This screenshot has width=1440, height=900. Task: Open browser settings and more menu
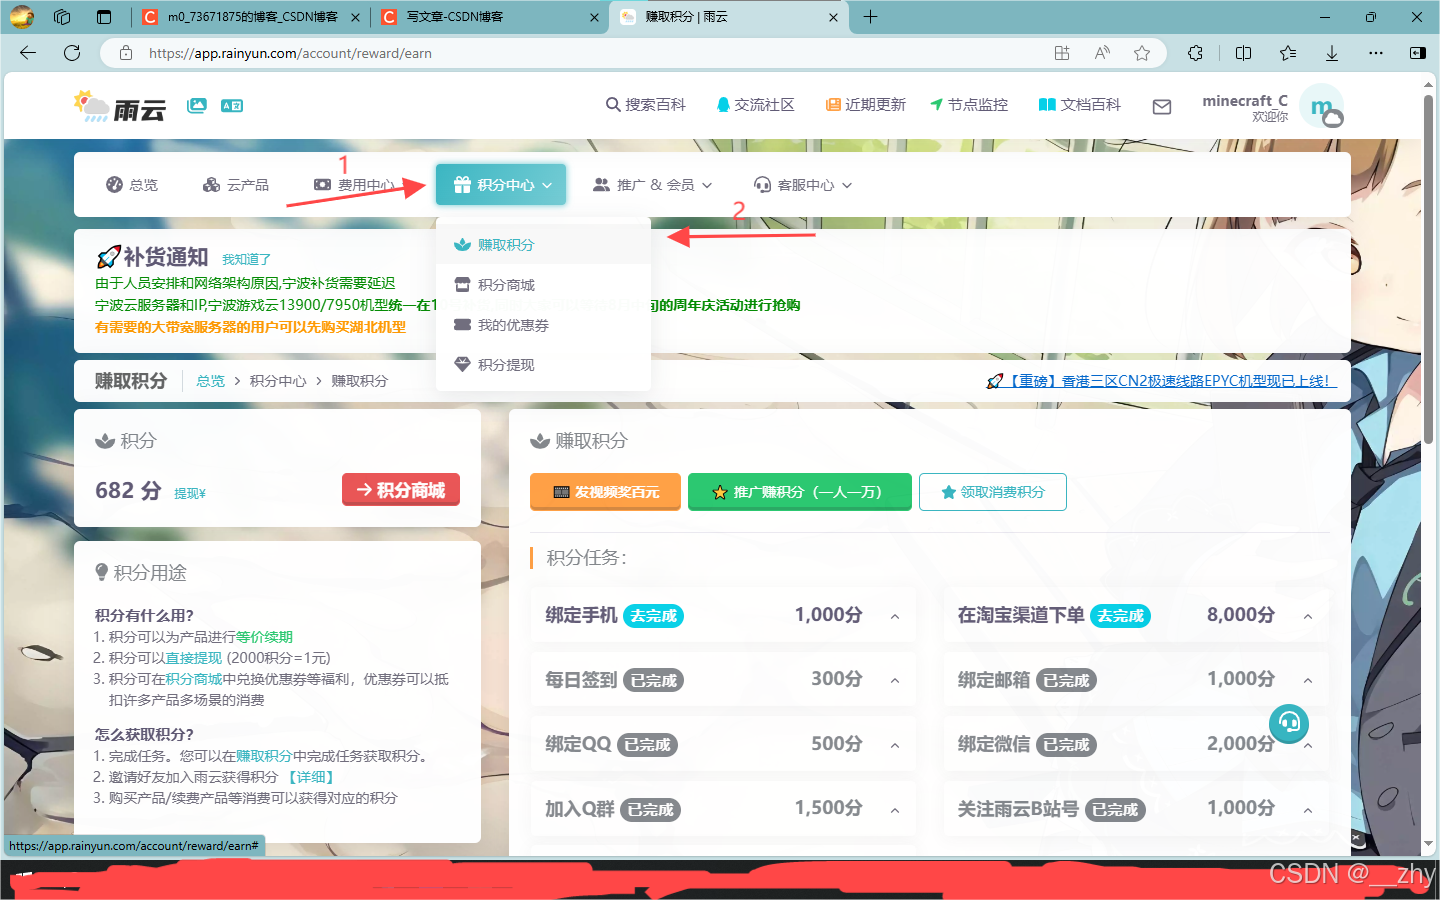pyautogui.click(x=1376, y=53)
